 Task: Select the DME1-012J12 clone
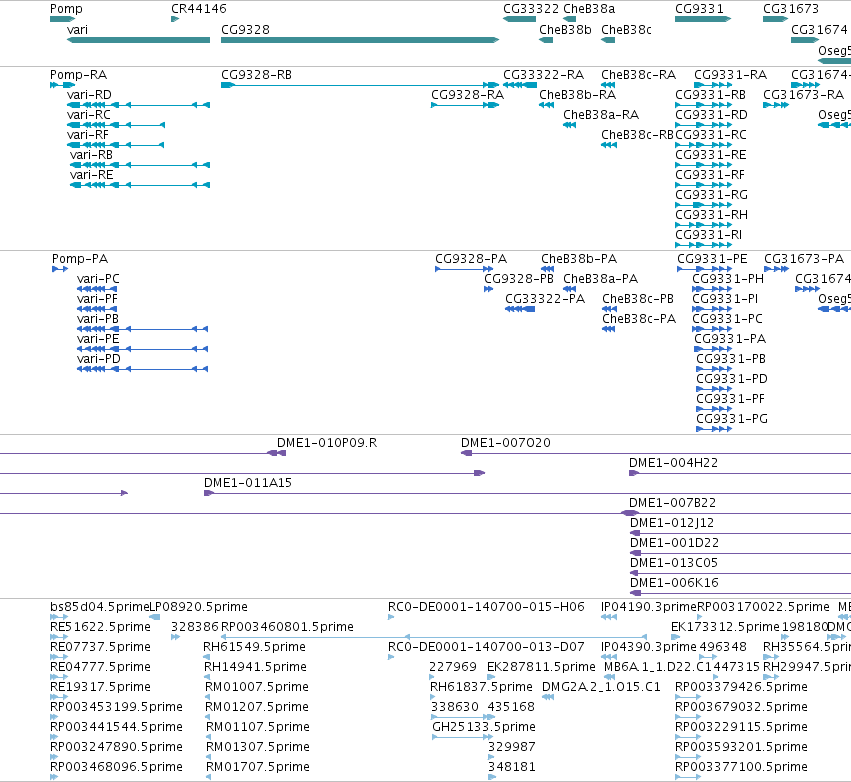(740, 533)
